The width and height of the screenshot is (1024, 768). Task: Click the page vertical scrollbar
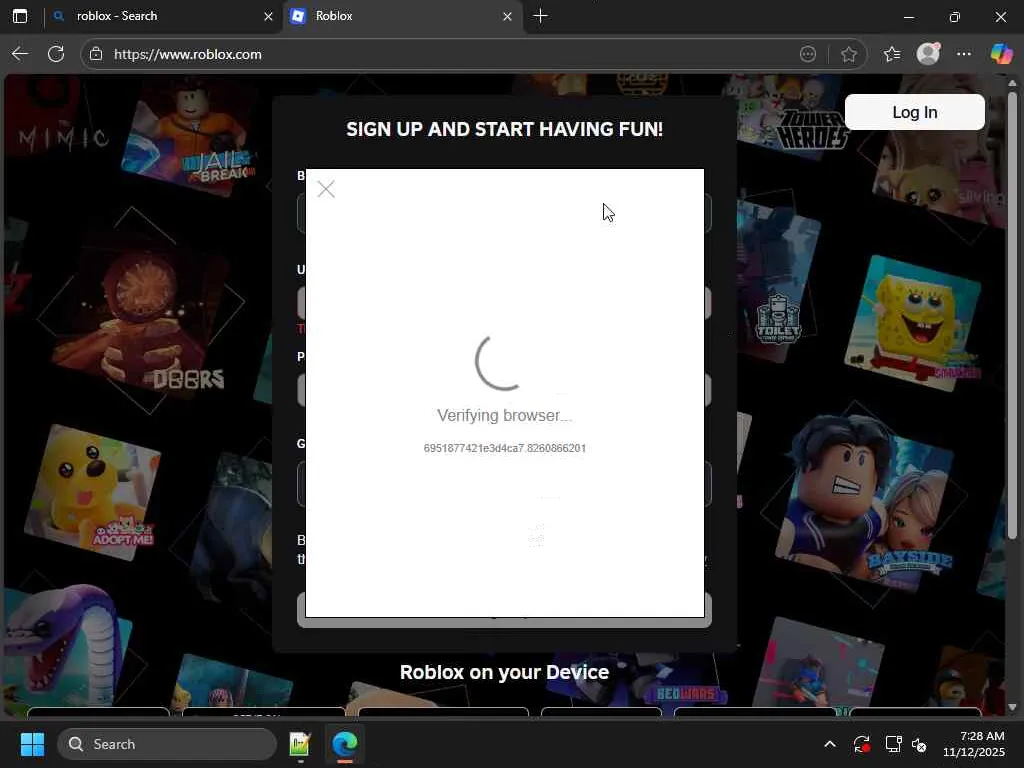click(1012, 315)
